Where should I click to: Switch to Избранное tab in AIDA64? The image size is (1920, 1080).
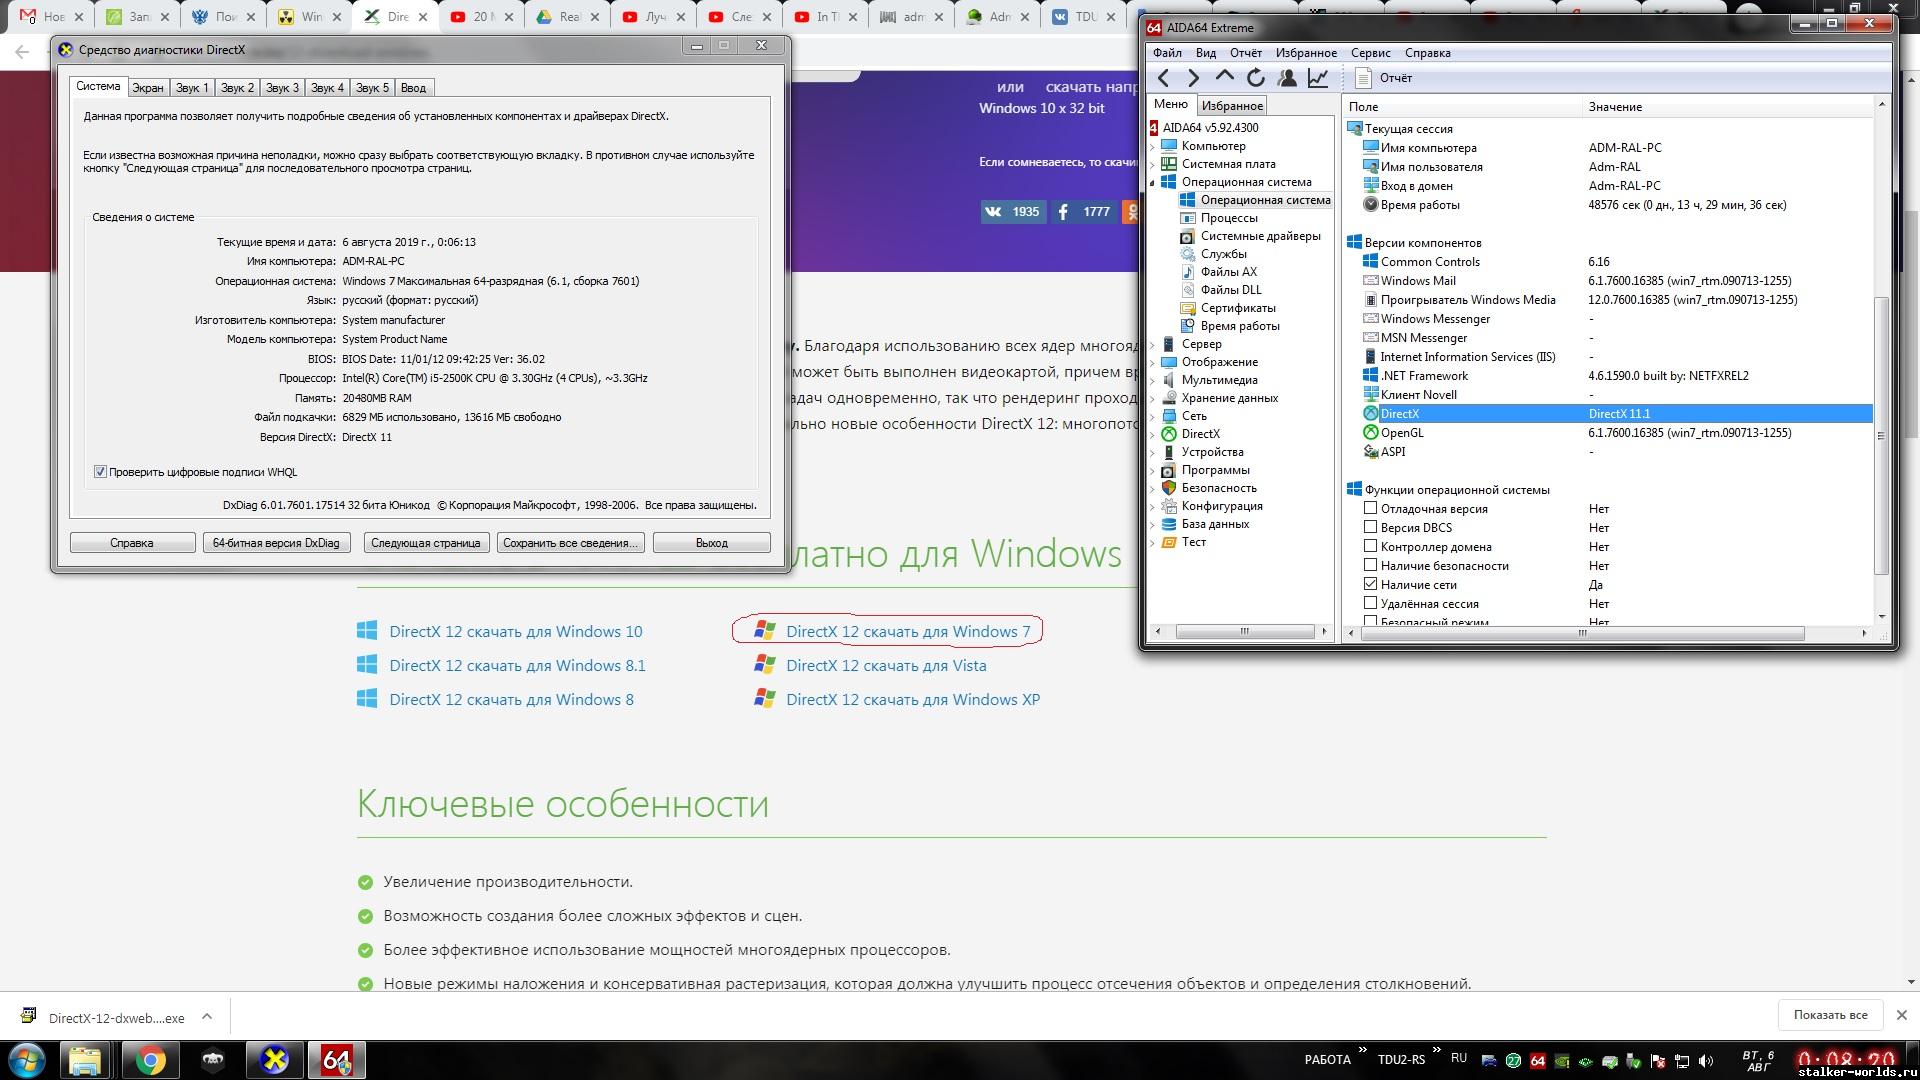[1232, 106]
